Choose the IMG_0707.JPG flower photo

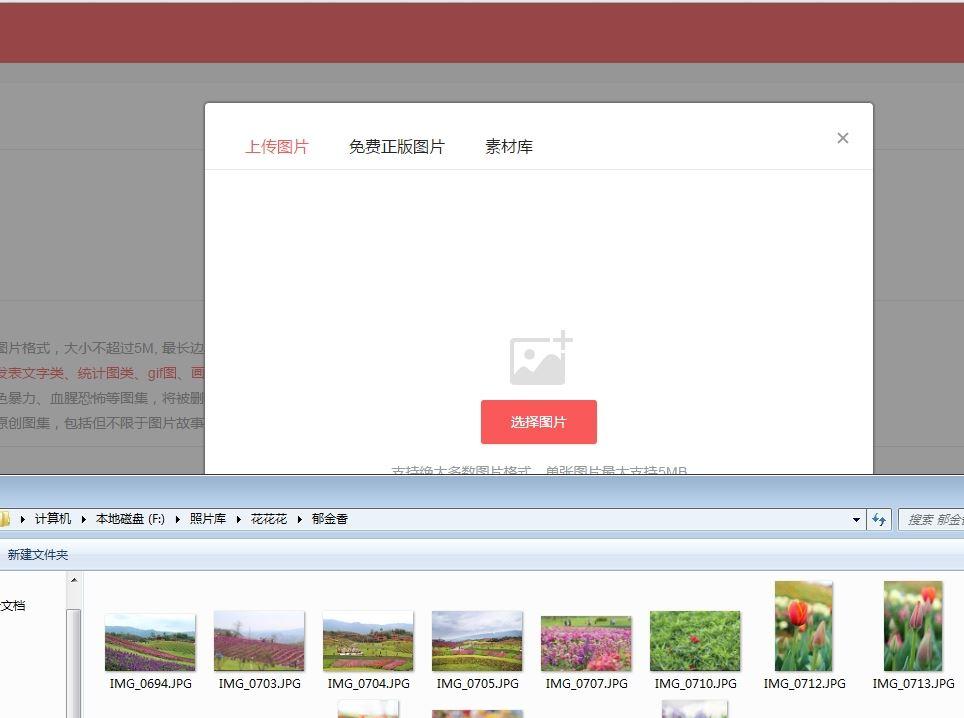[x=586, y=642]
